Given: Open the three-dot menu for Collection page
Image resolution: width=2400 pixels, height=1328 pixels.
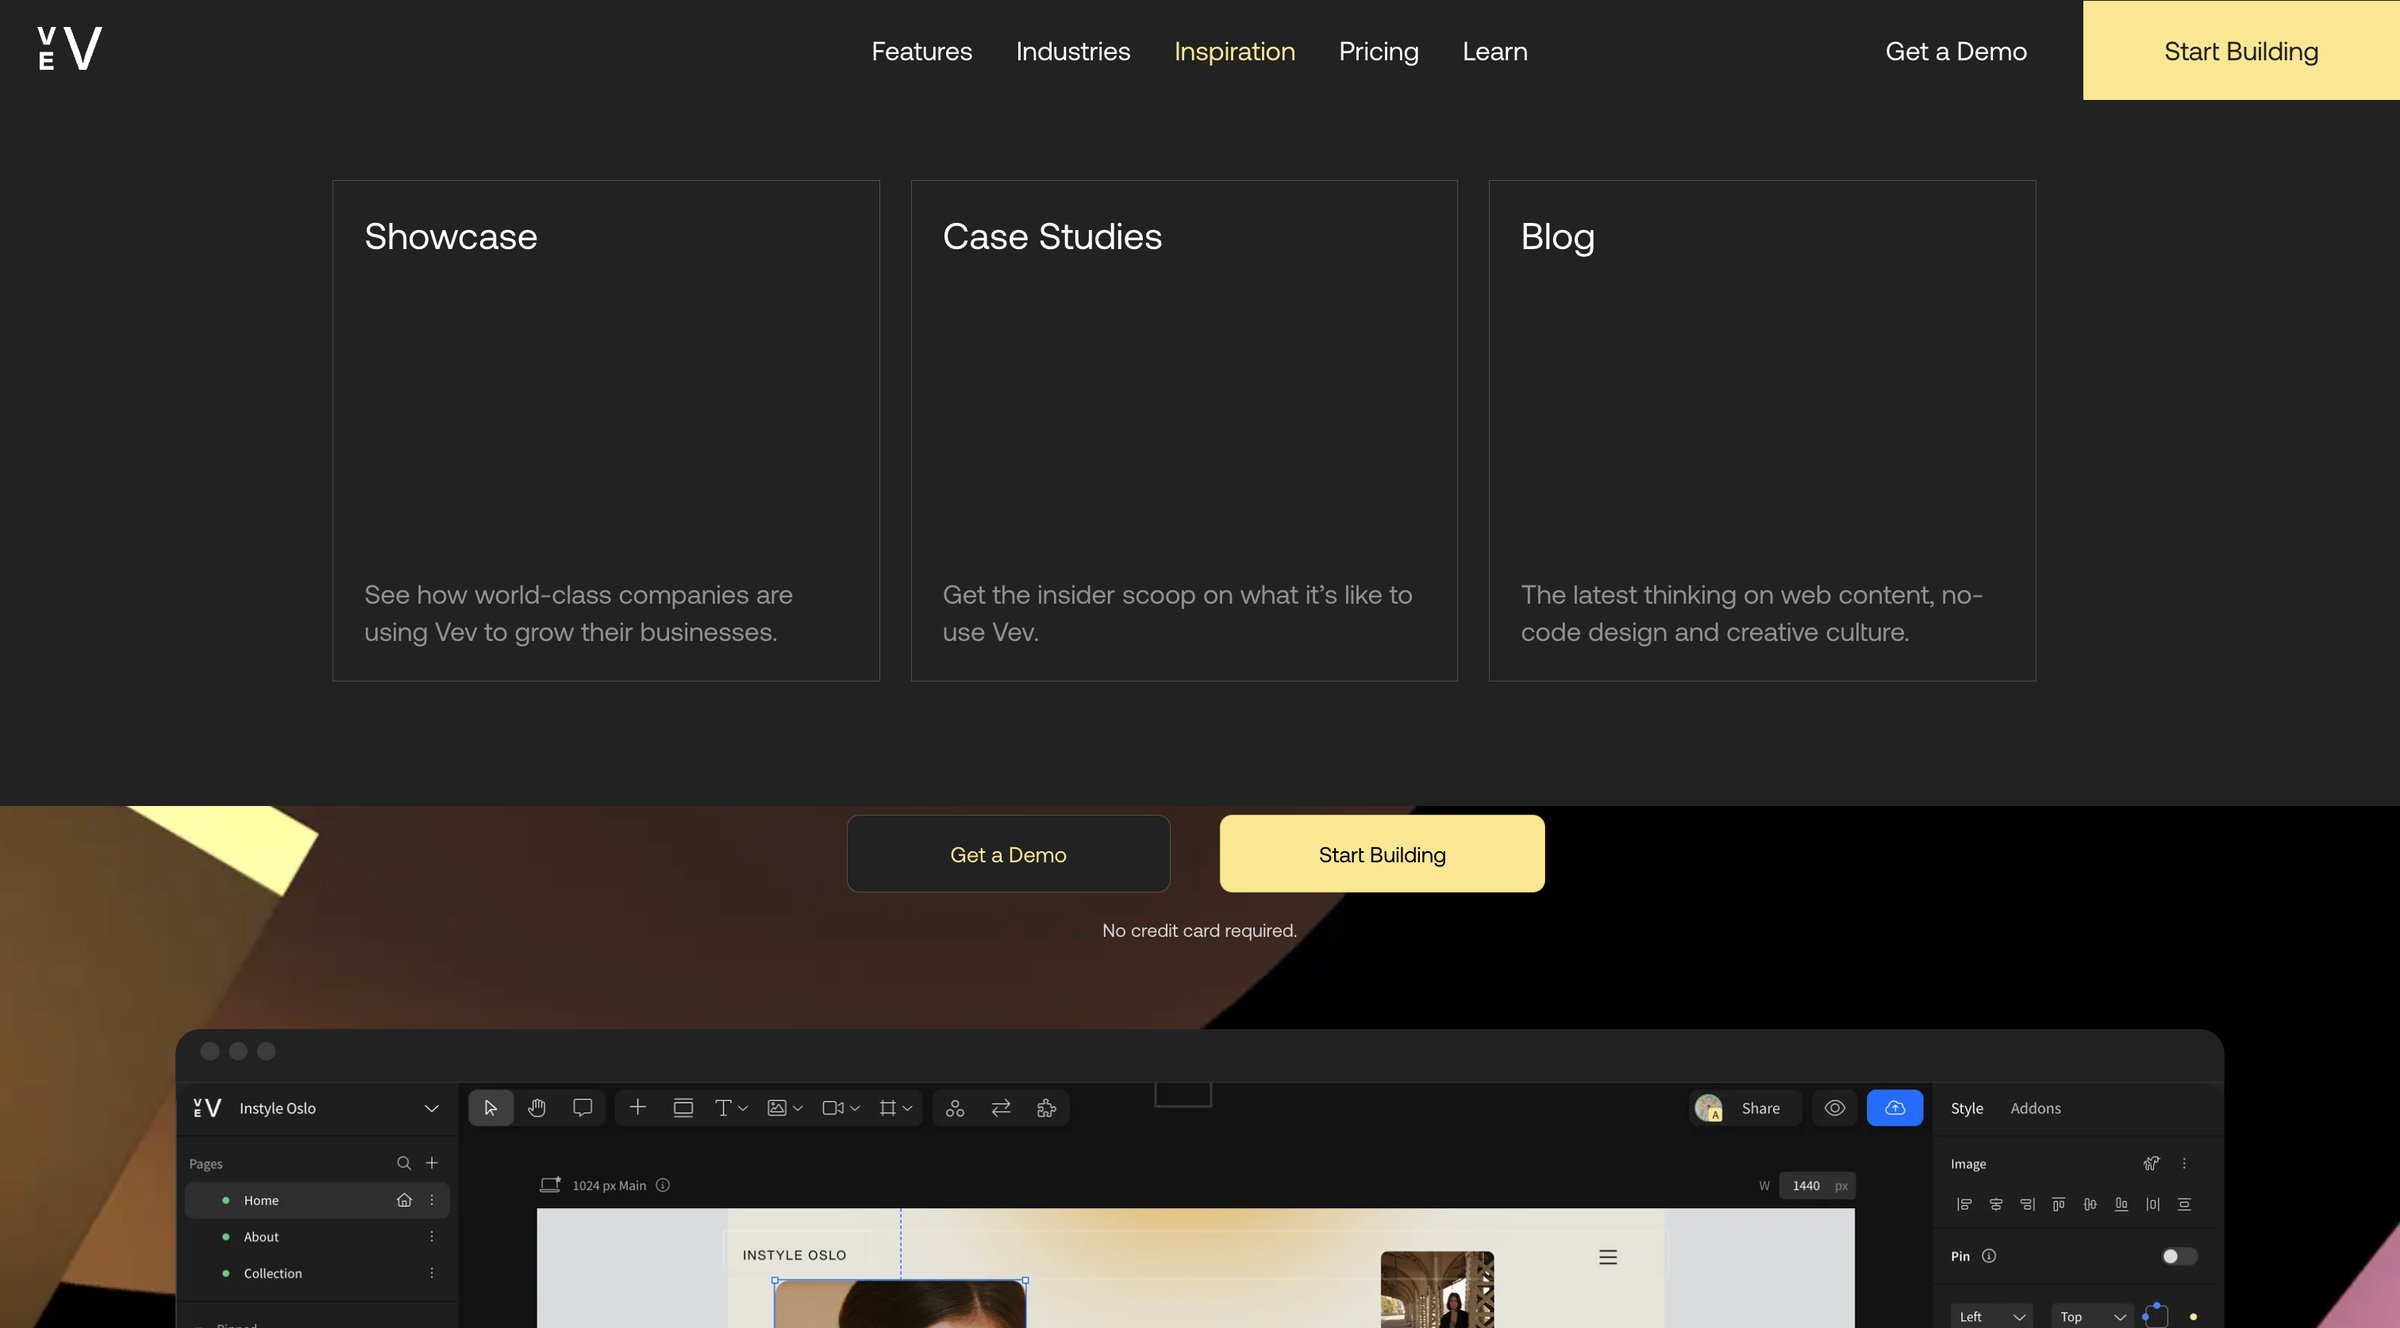Looking at the screenshot, I should pyautogui.click(x=432, y=1273).
